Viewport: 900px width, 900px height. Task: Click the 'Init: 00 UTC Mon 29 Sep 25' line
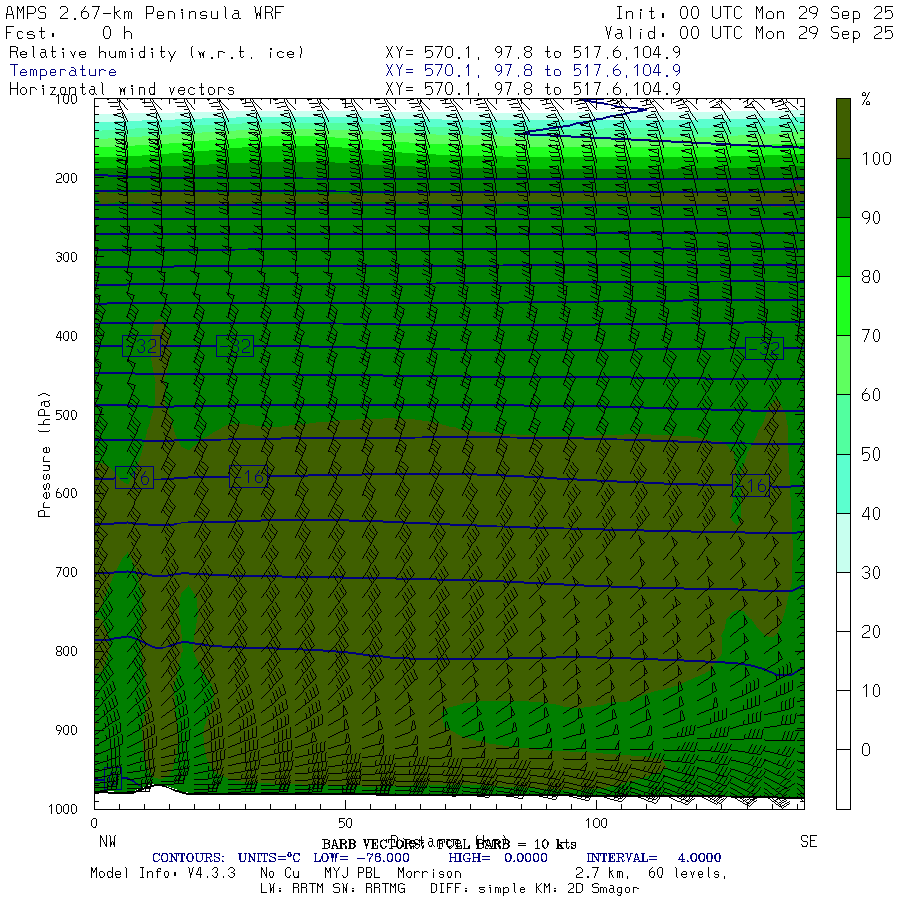point(755,13)
